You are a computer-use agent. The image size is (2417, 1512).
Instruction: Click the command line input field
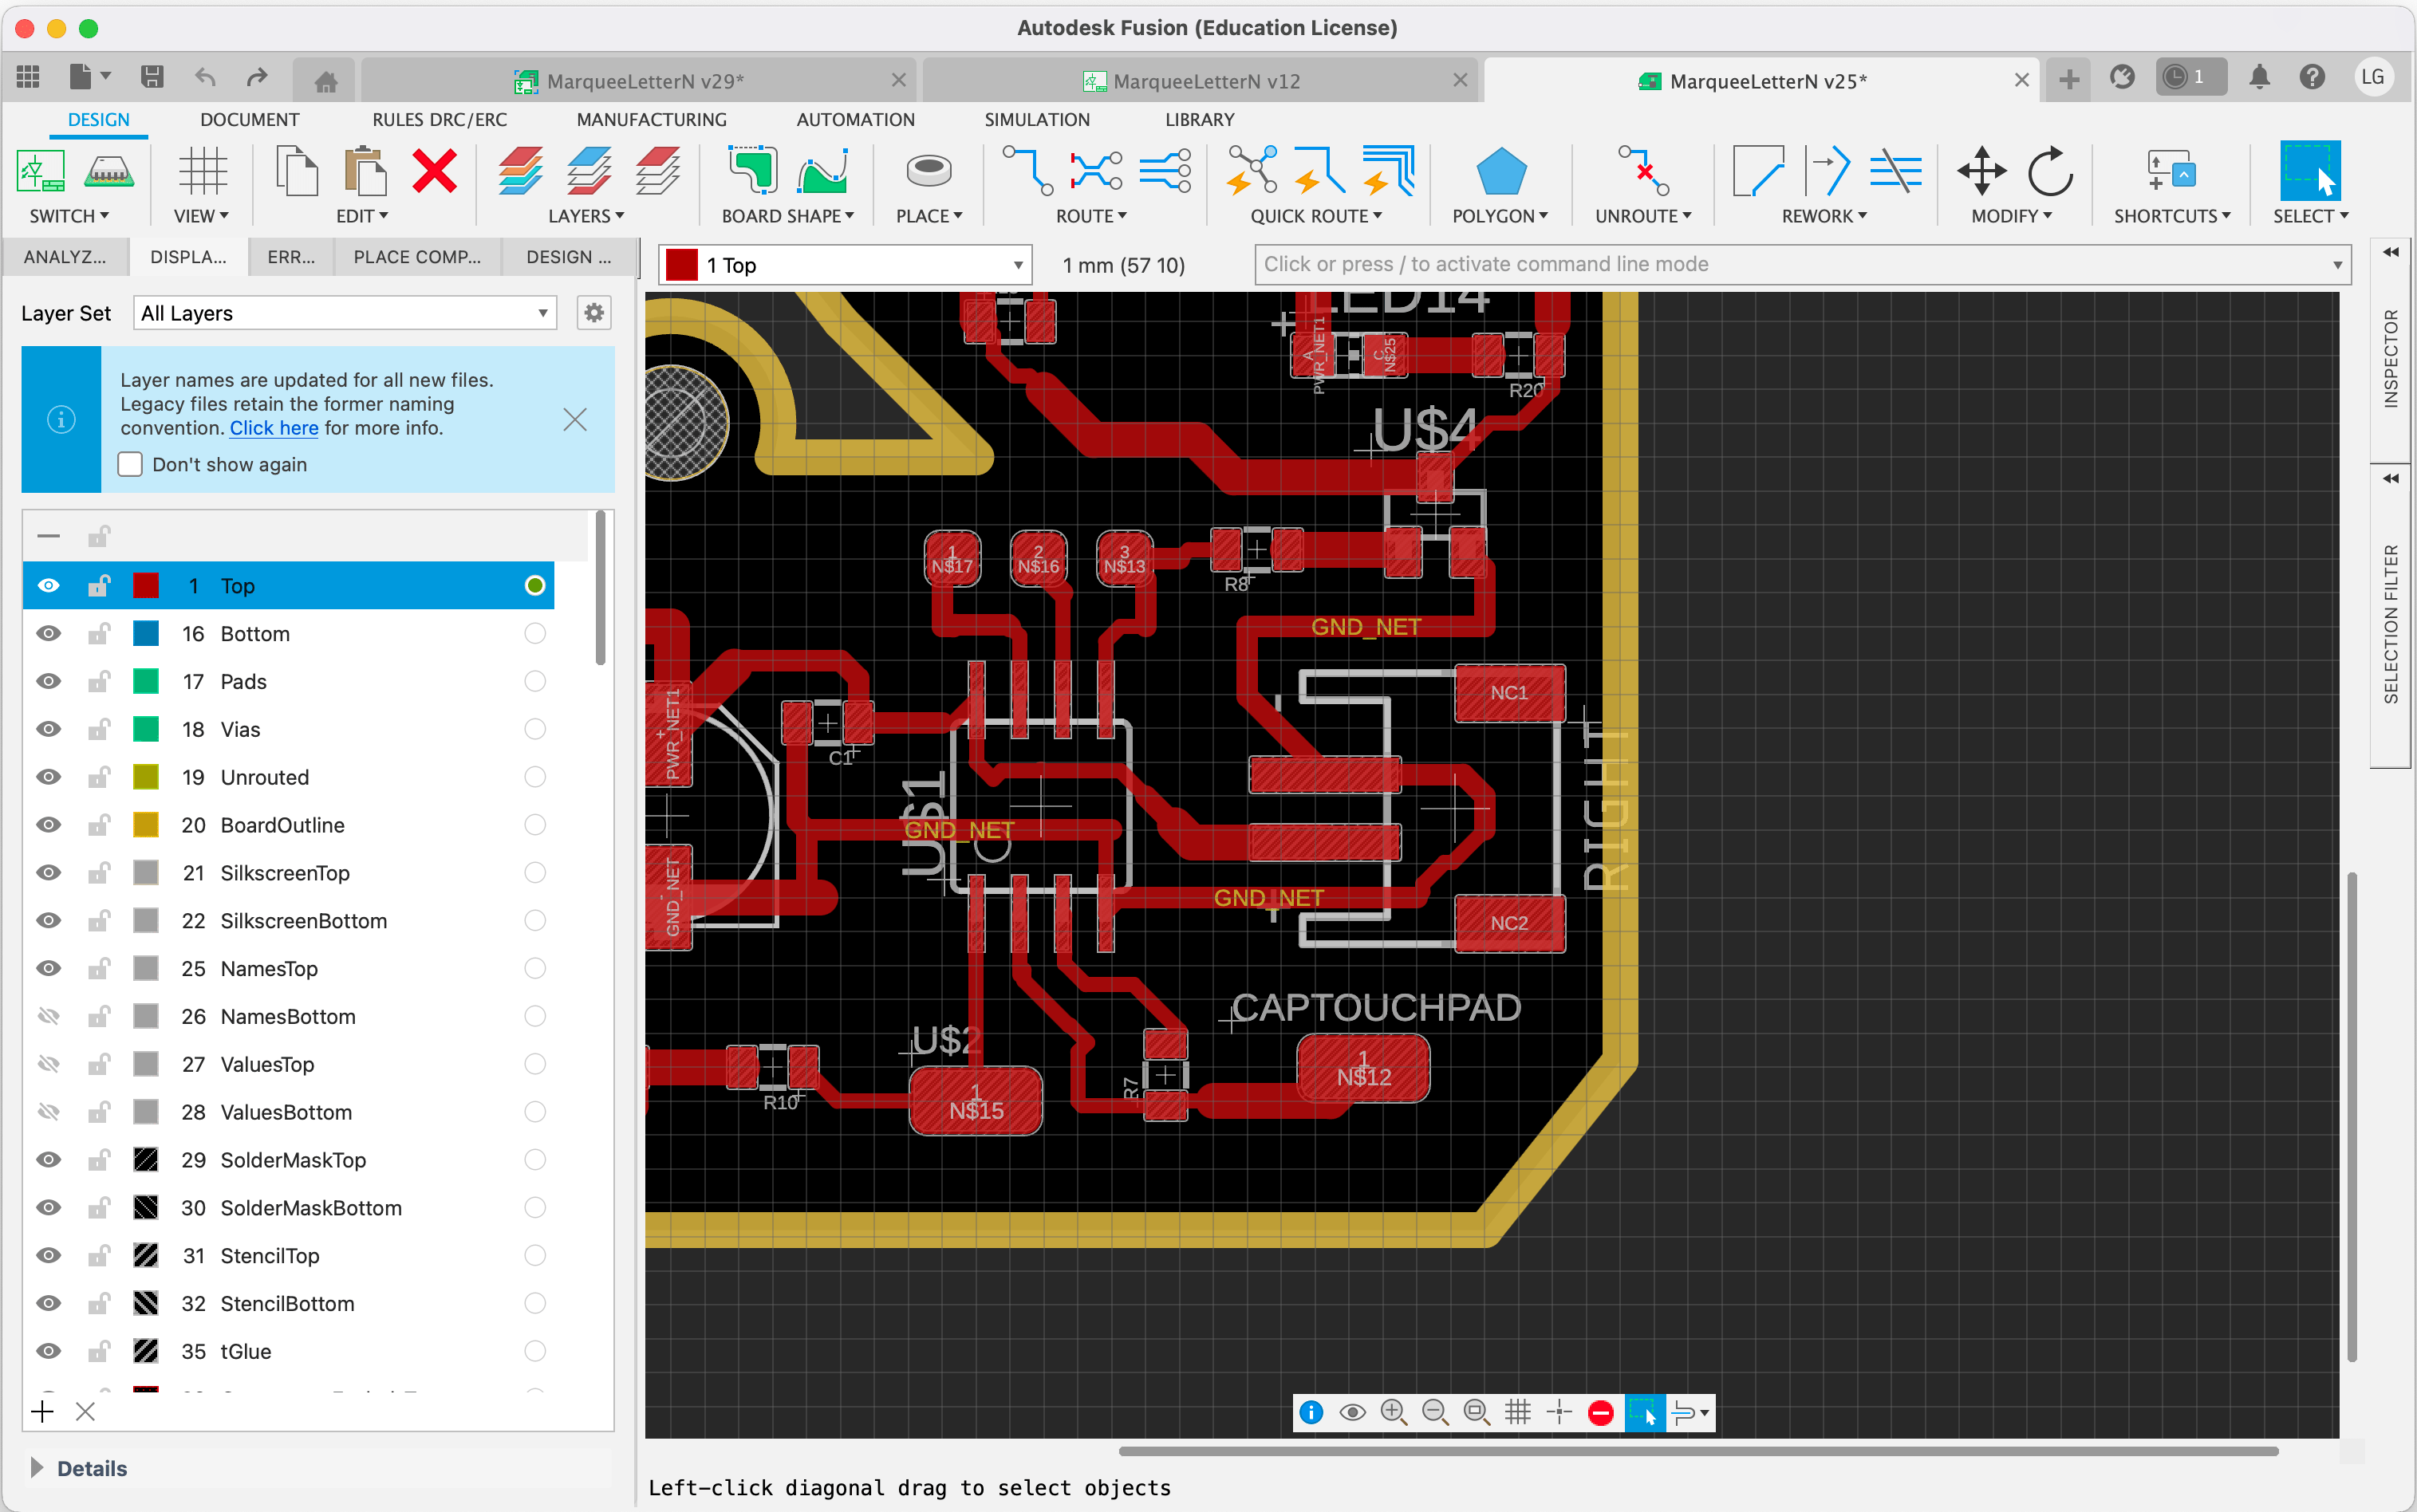click(1700, 264)
